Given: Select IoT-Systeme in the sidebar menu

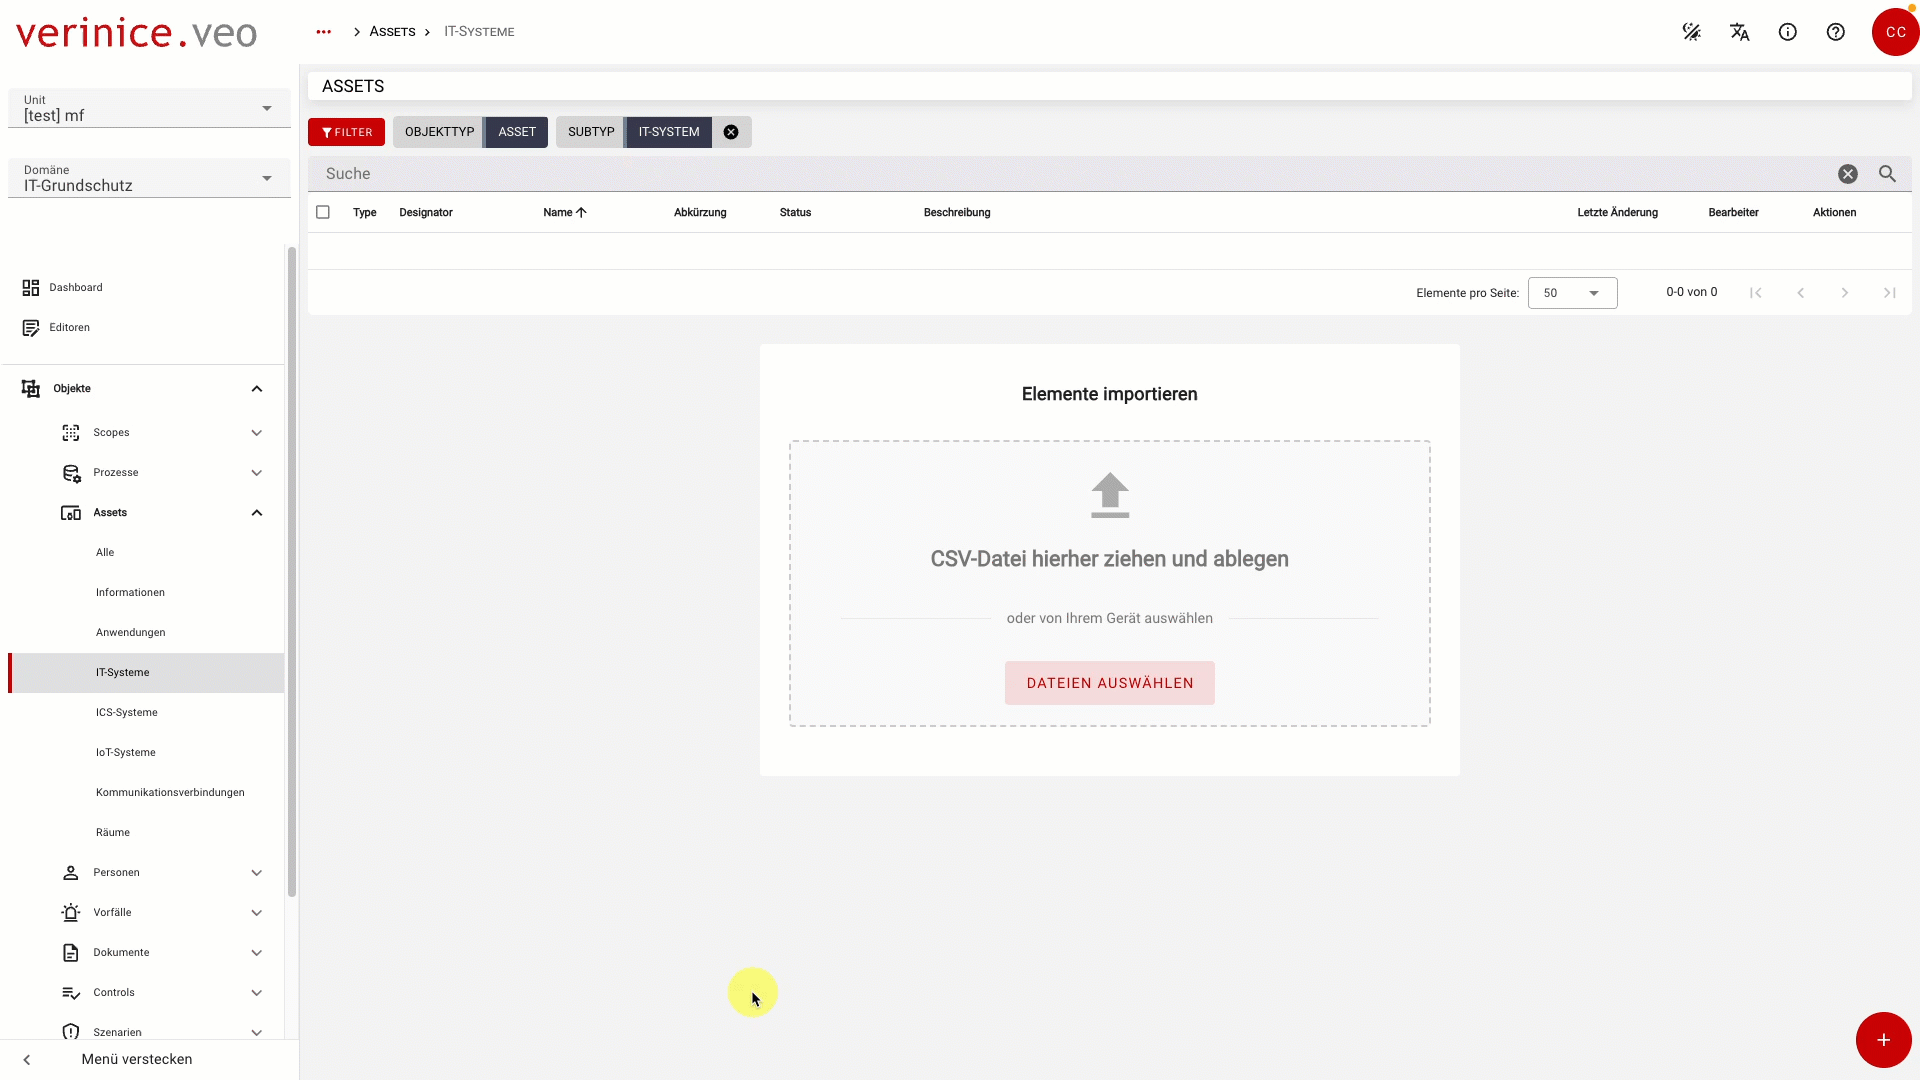Looking at the screenshot, I should (124, 752).
